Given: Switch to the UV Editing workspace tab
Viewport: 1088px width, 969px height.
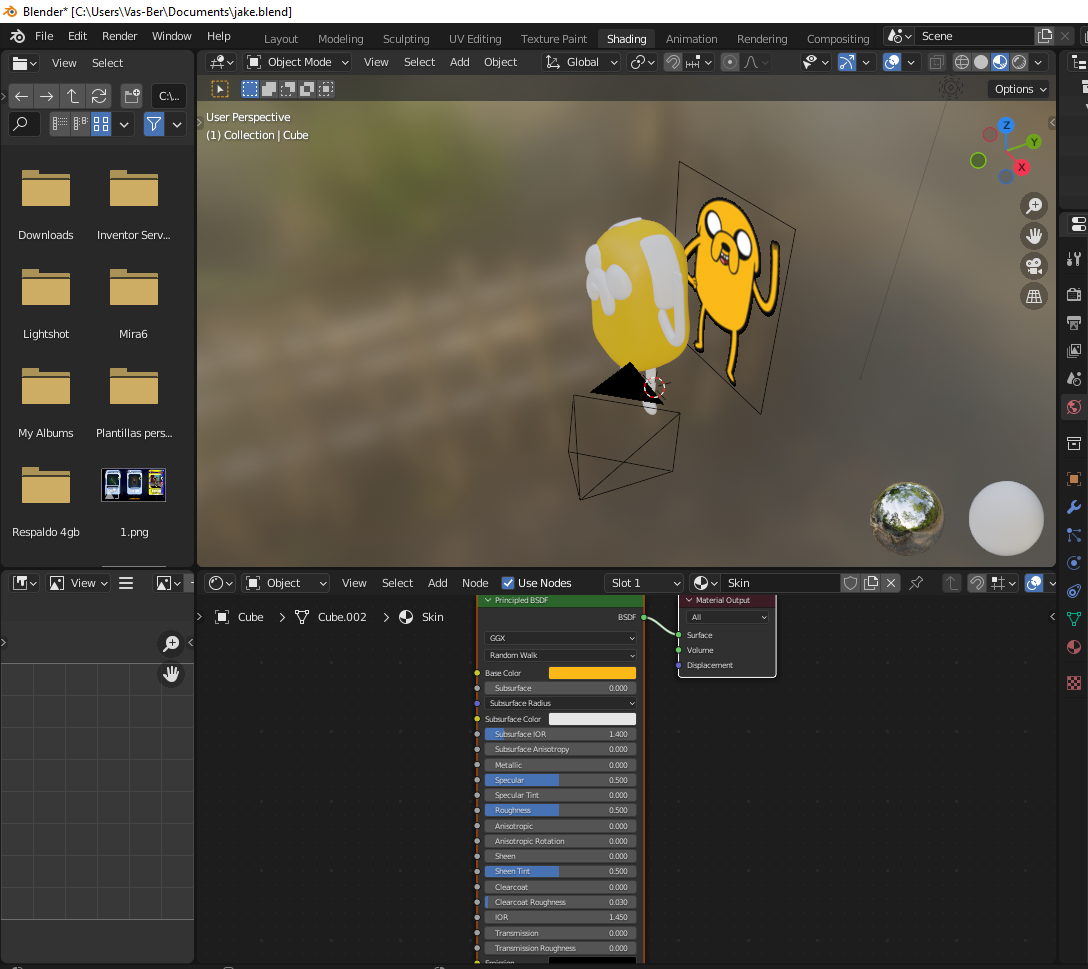Looking at the screenshot, I should tap(475, 39).
